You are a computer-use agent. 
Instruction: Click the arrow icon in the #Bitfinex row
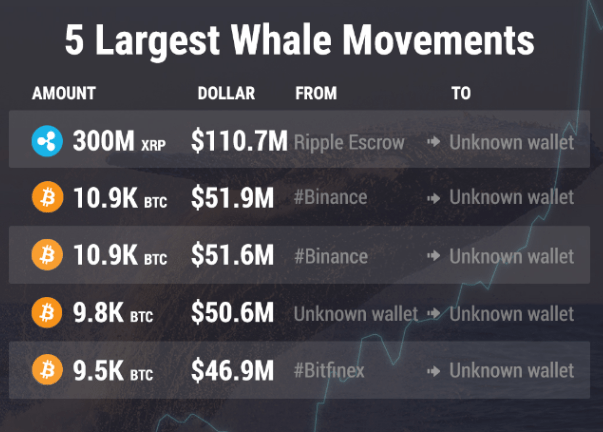(433, 372)
